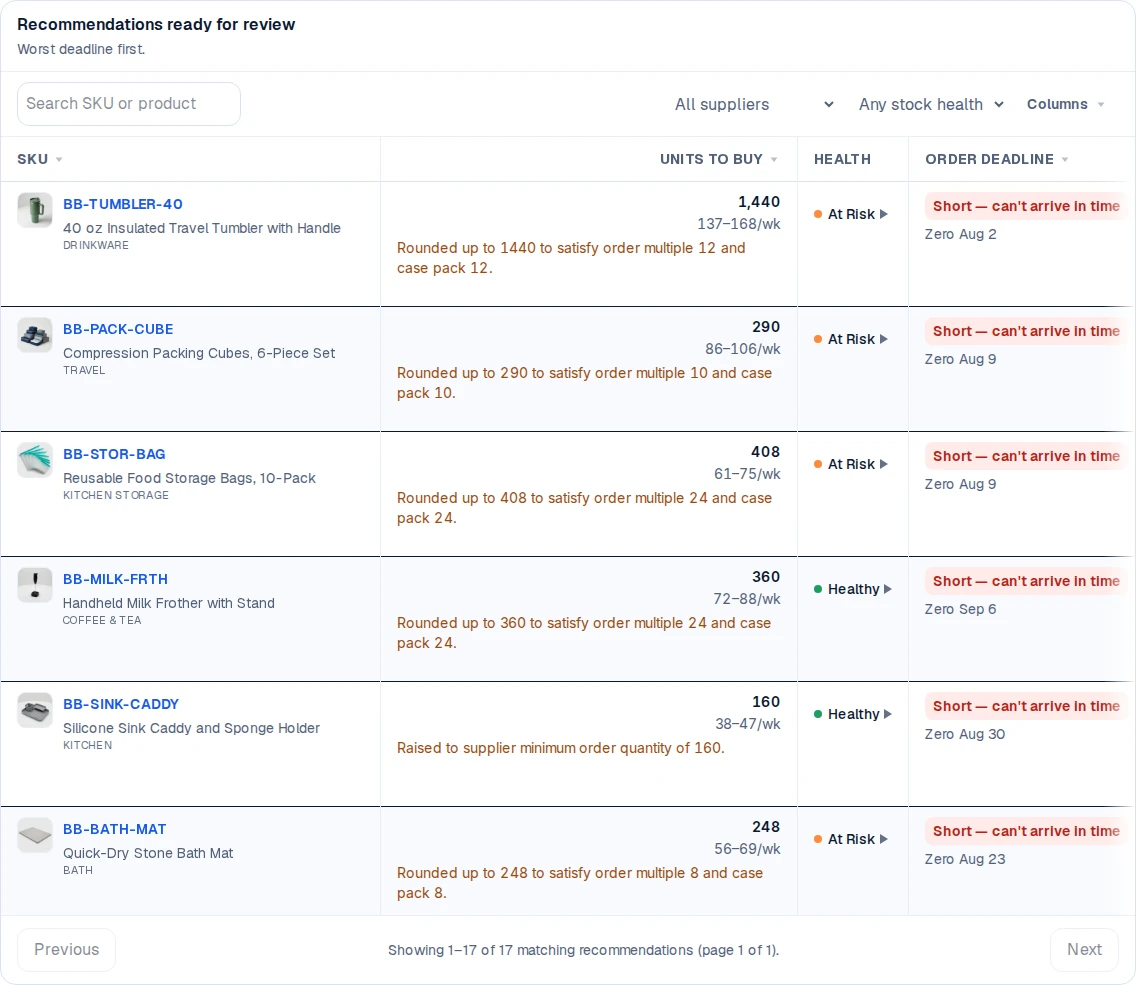
Task: Expand At Risk health for BB-PACK-CUBE
Action: click(x=851, y=339)
